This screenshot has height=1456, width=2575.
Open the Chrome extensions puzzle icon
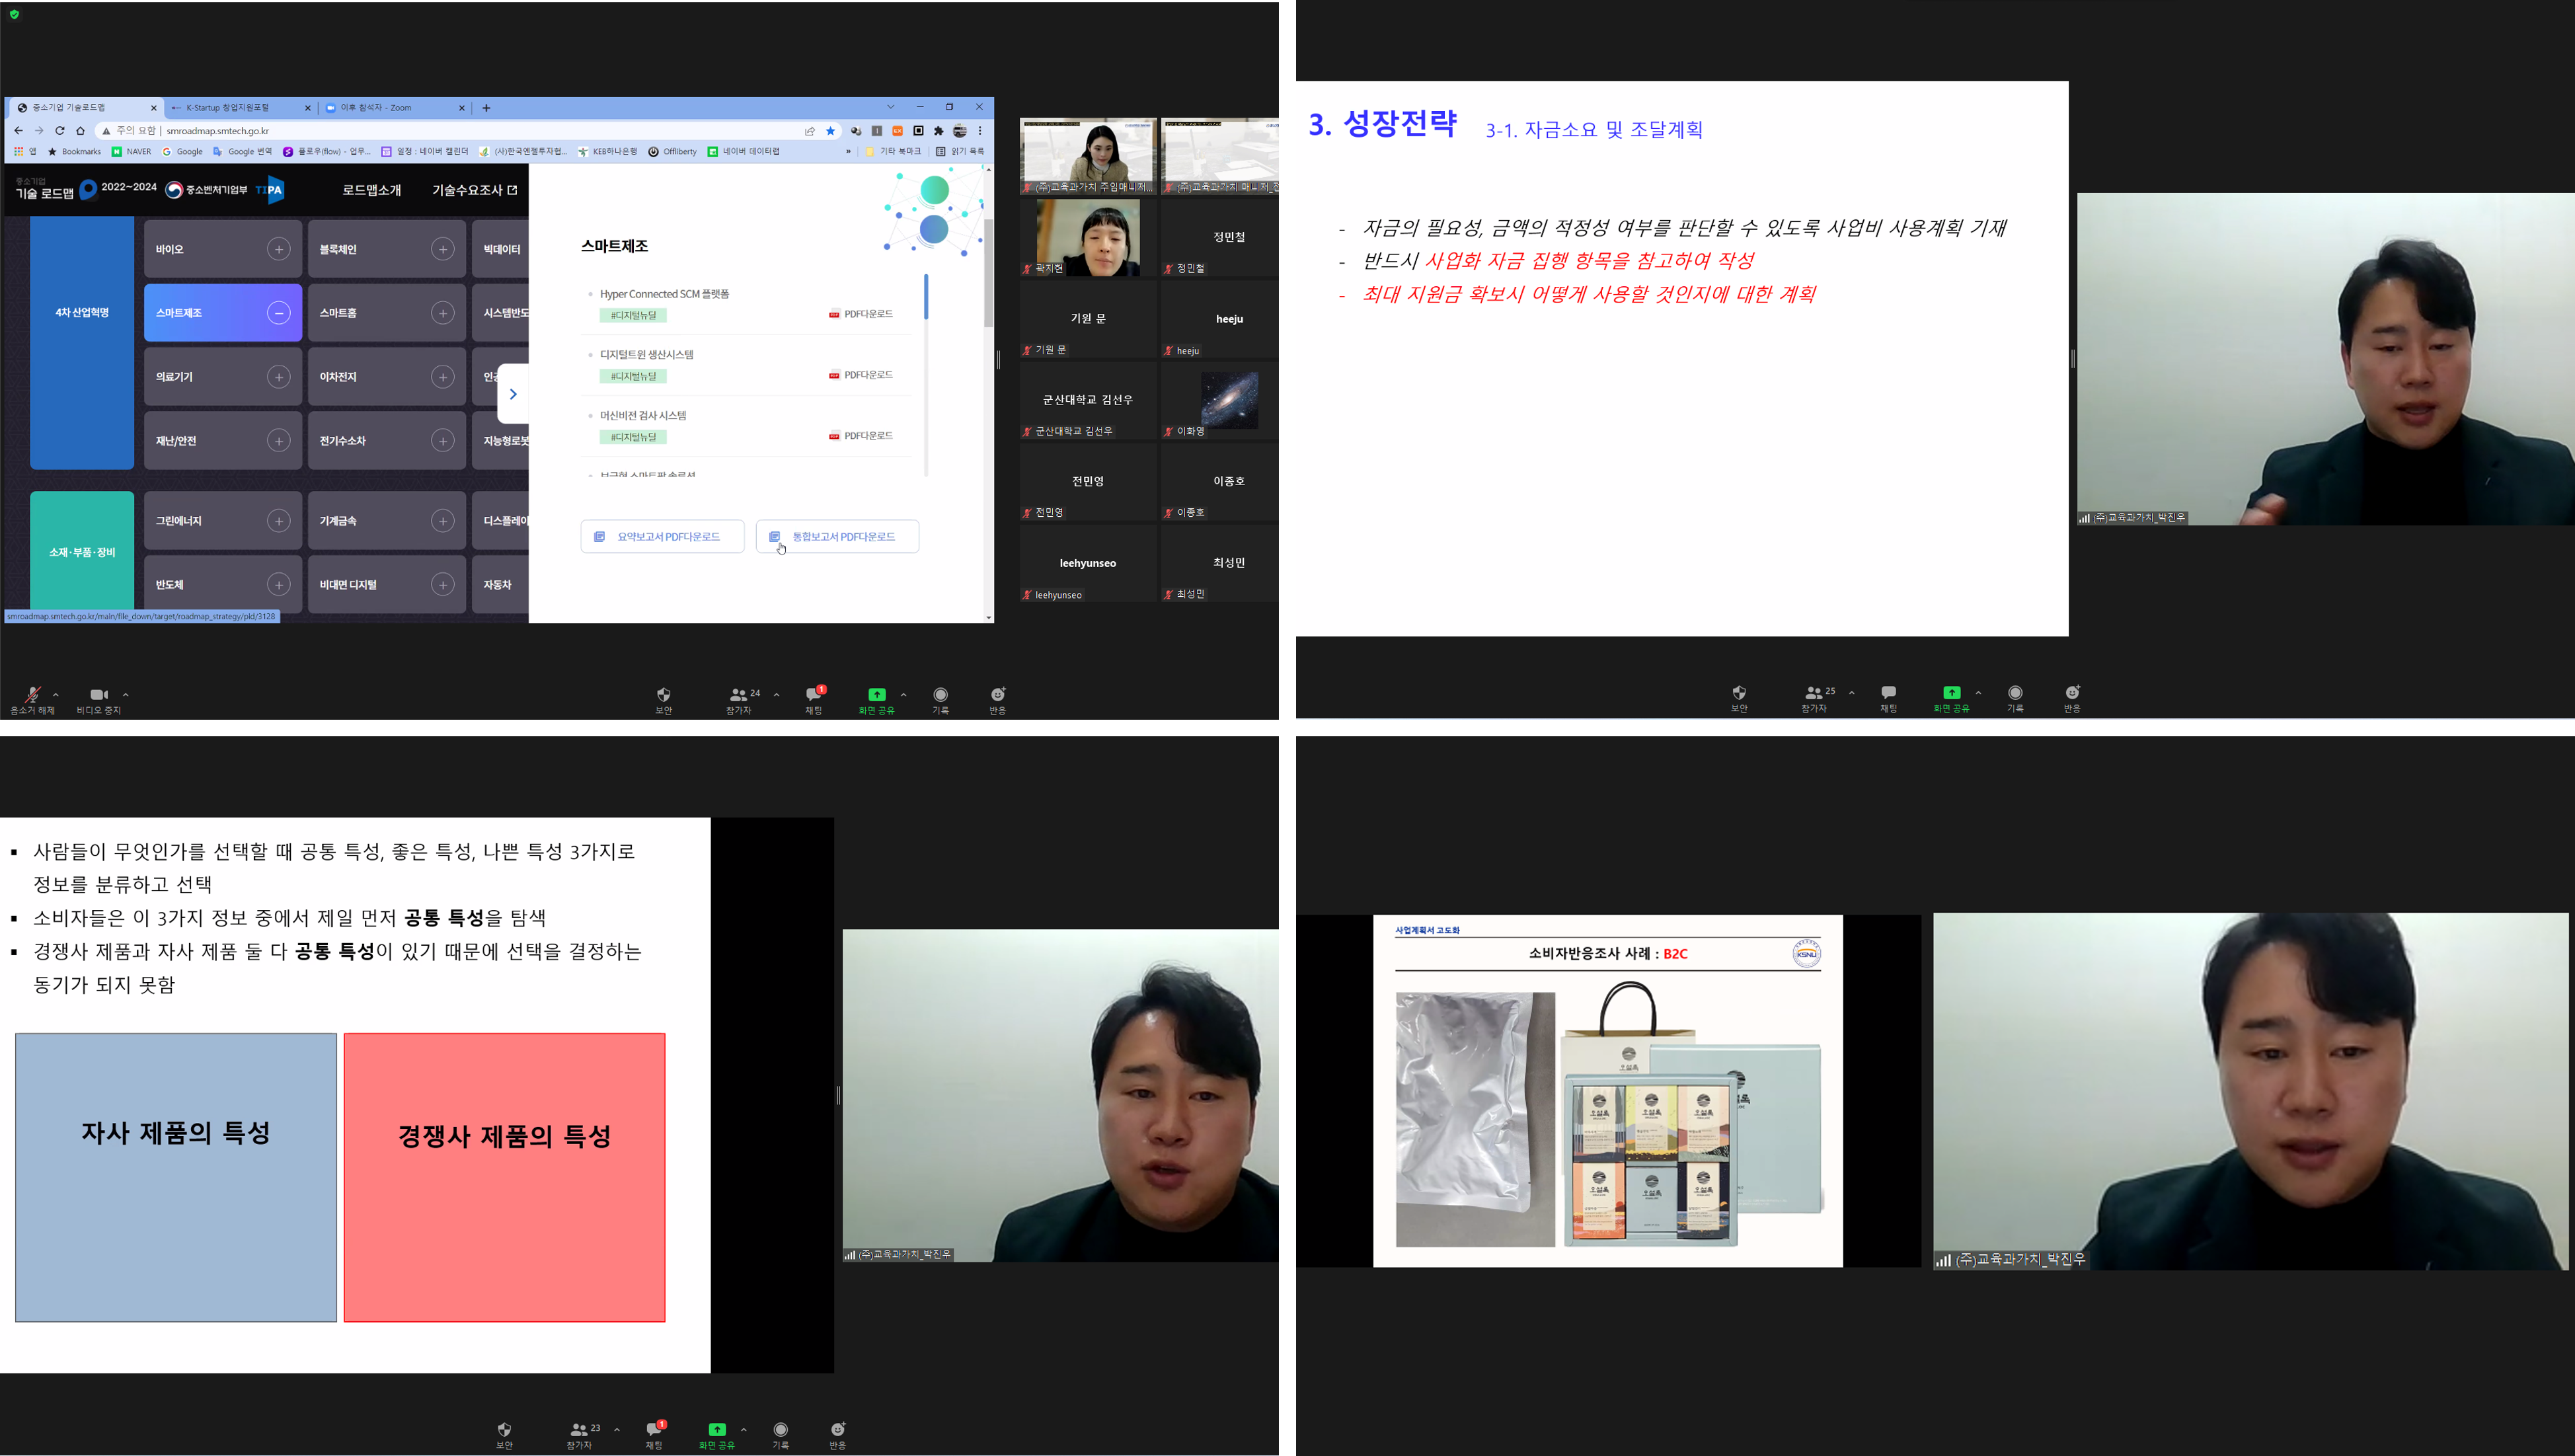938,130
